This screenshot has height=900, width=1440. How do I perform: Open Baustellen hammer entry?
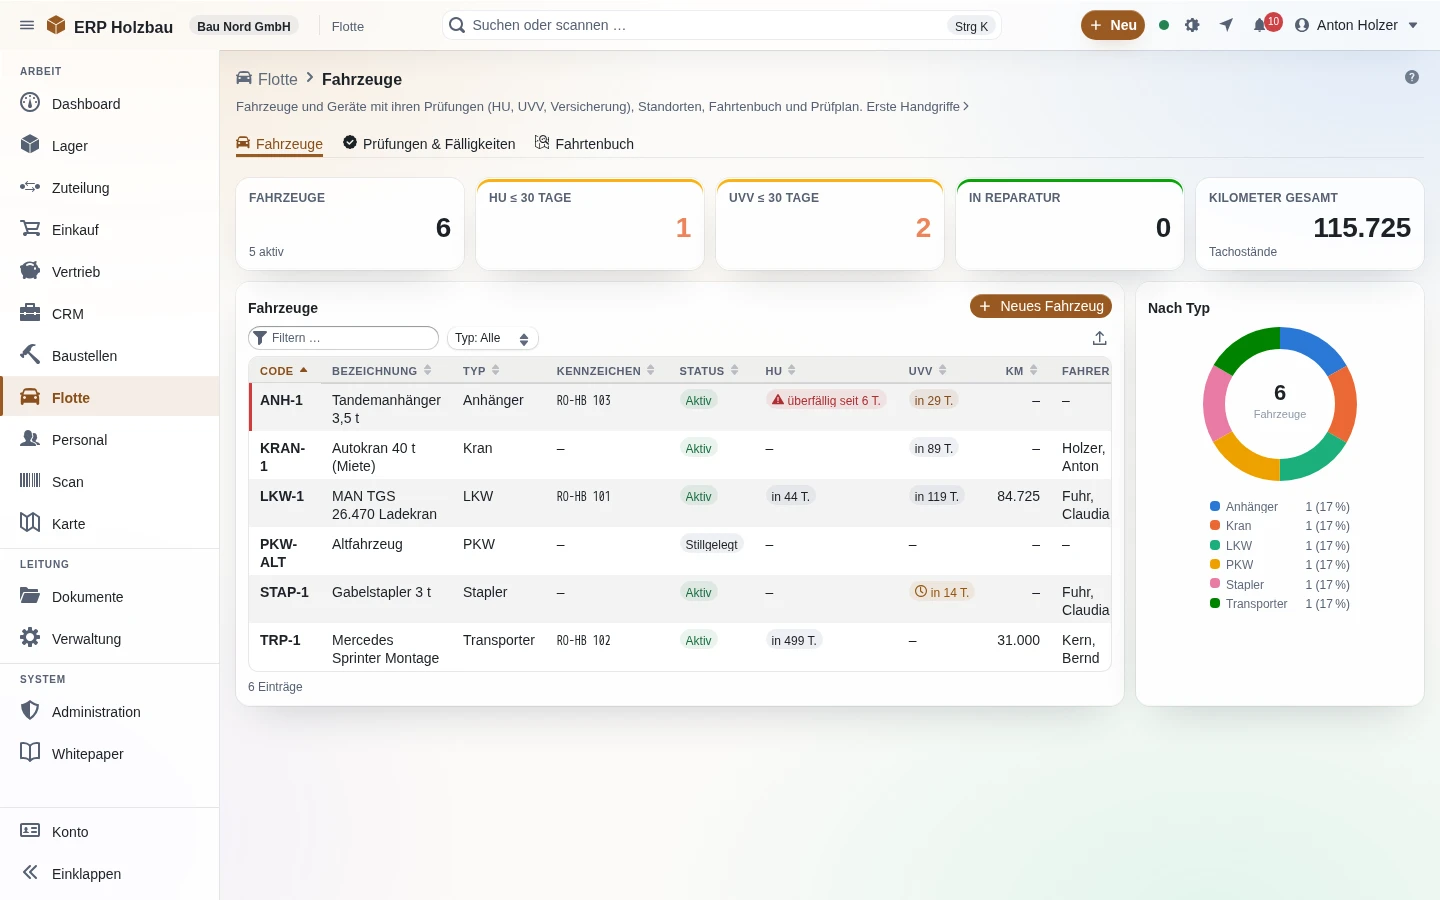[110, 356]
